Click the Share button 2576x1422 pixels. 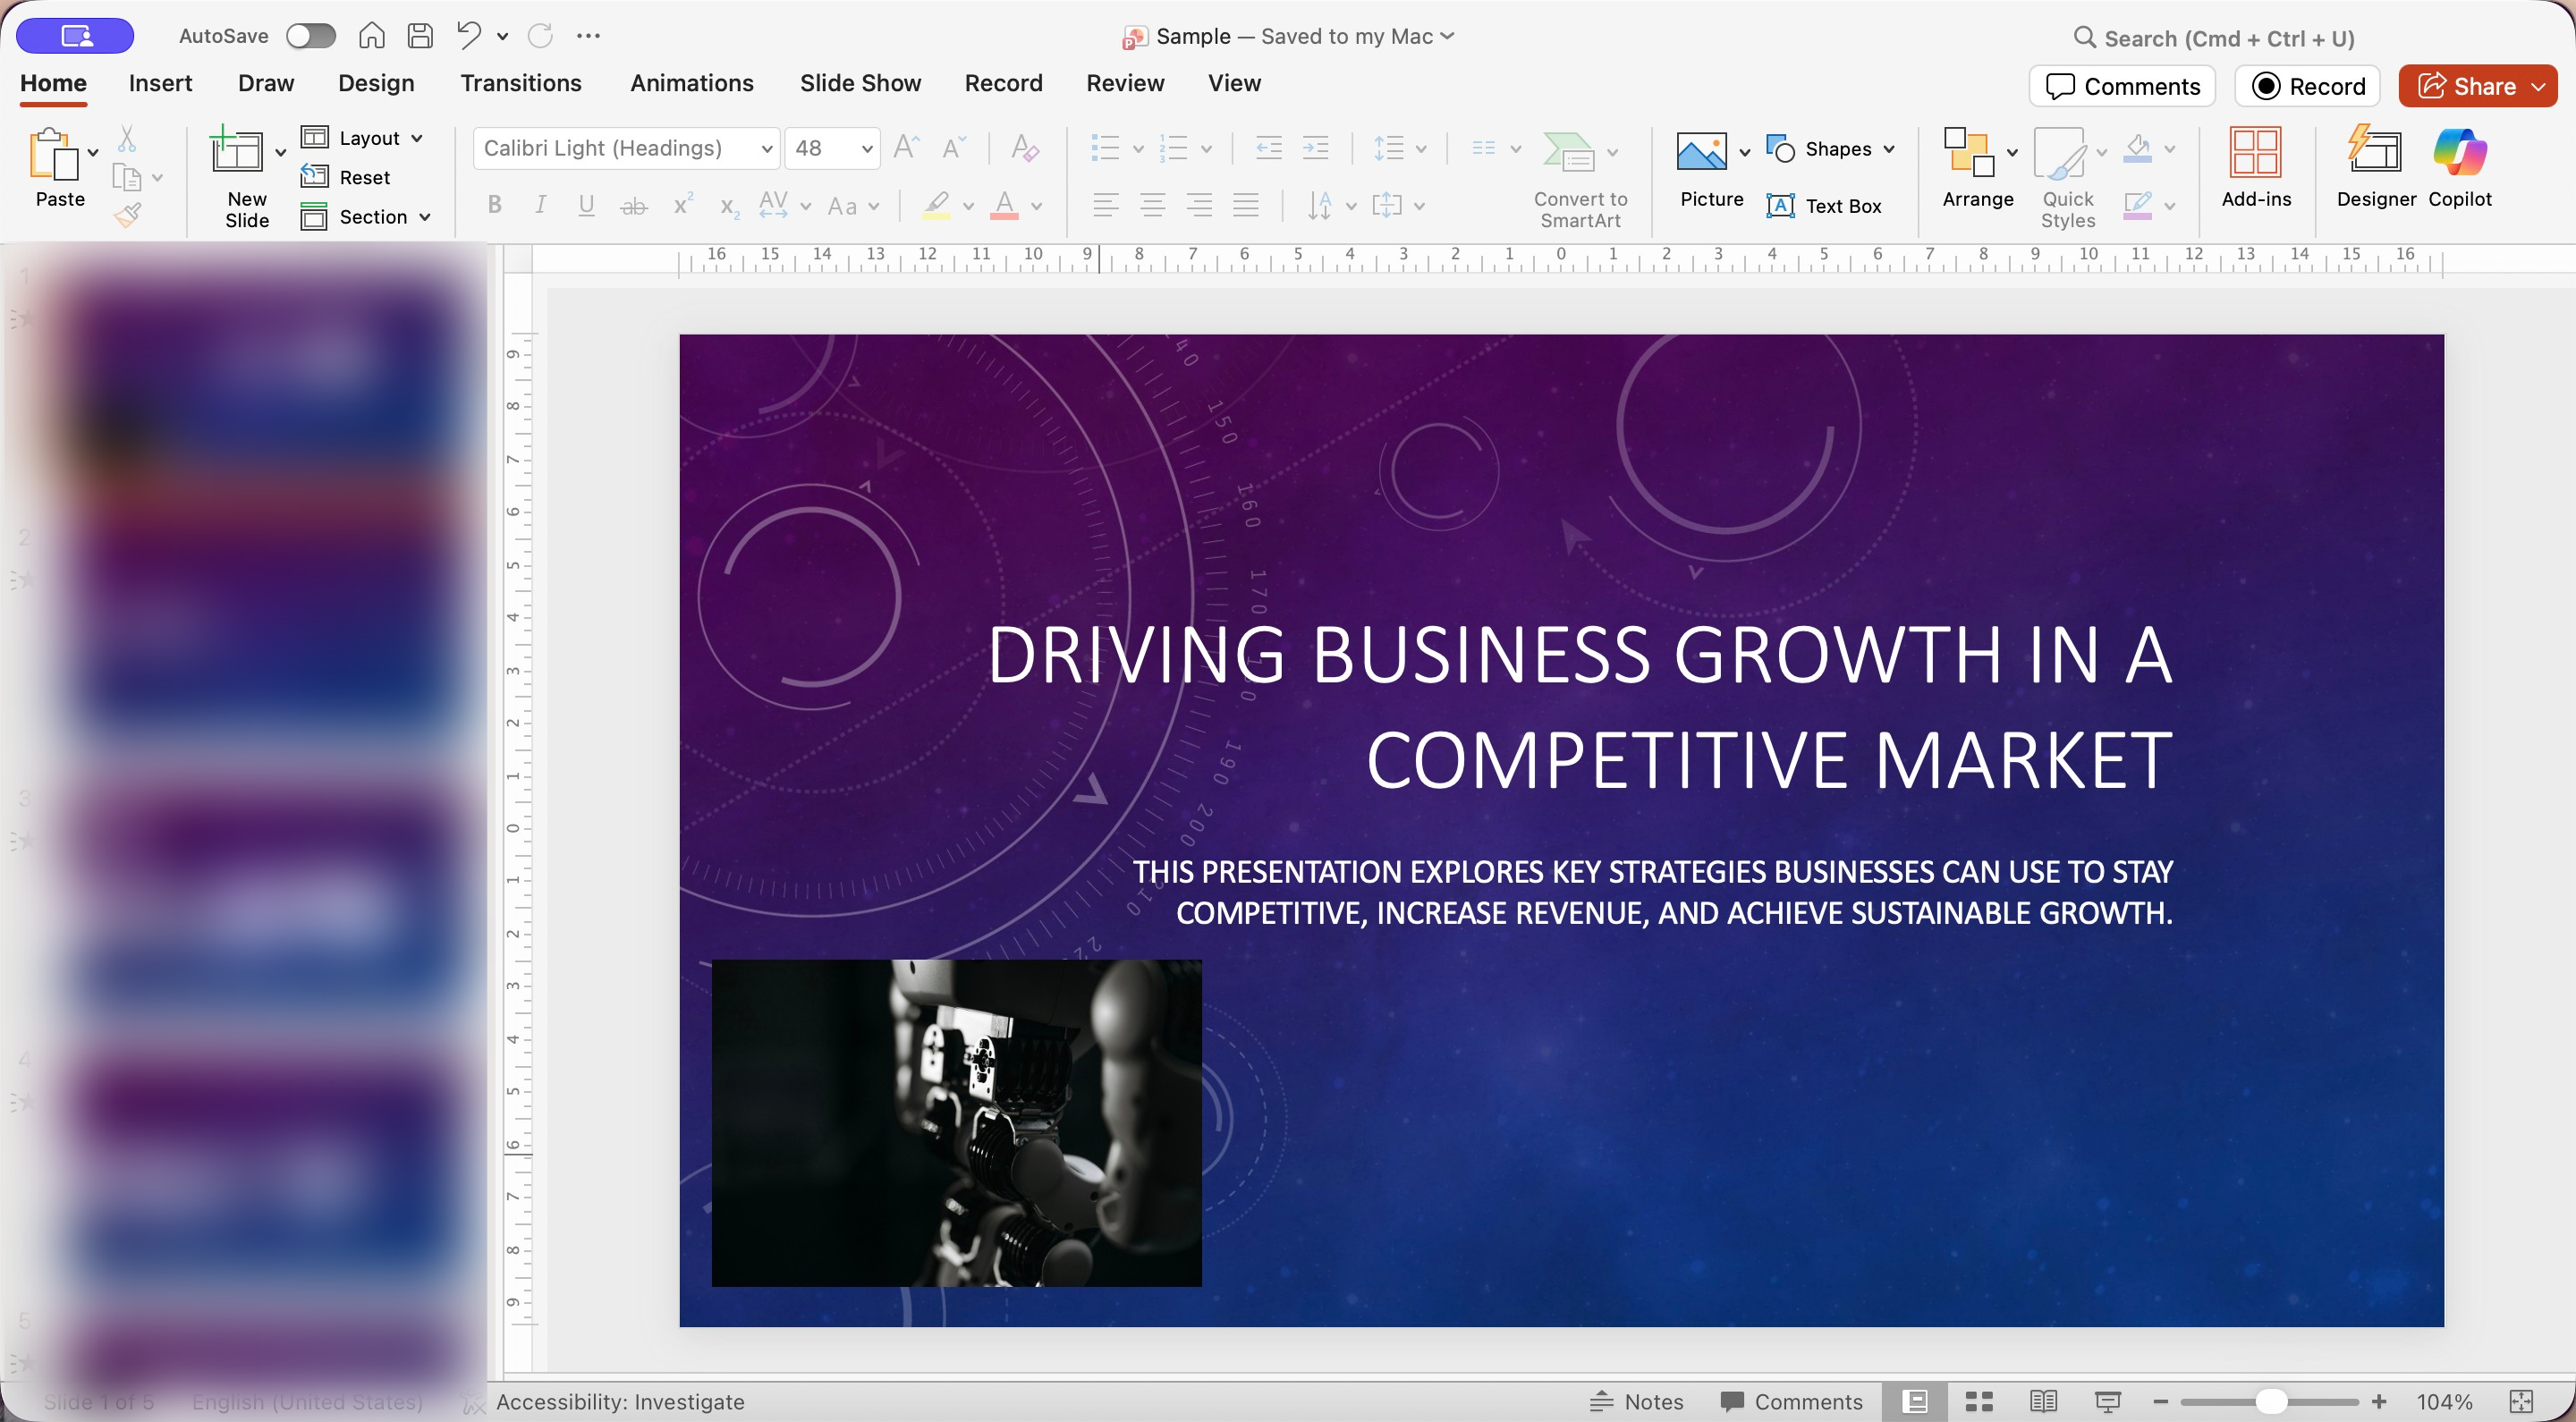click(2466, 86)
